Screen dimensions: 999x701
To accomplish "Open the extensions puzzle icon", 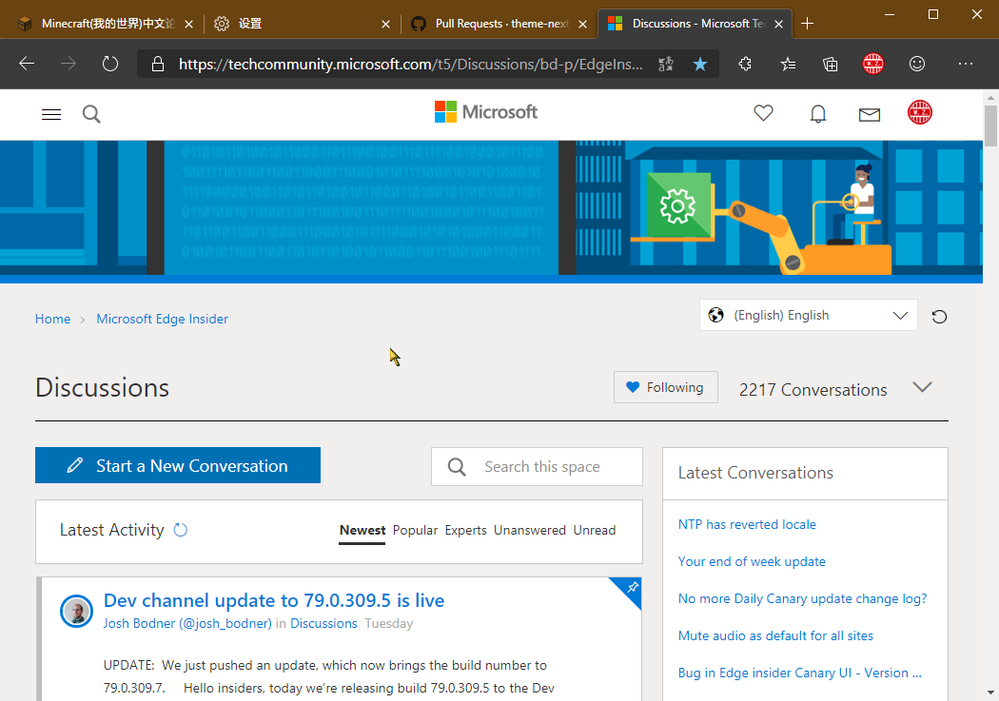I will (x=745, y=64).
